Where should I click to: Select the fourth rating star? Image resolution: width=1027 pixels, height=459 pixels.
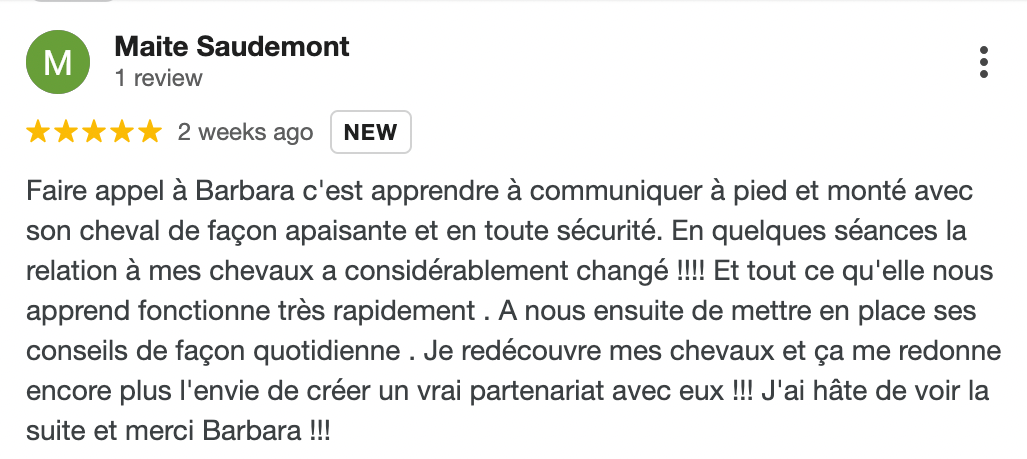[122, 132]
